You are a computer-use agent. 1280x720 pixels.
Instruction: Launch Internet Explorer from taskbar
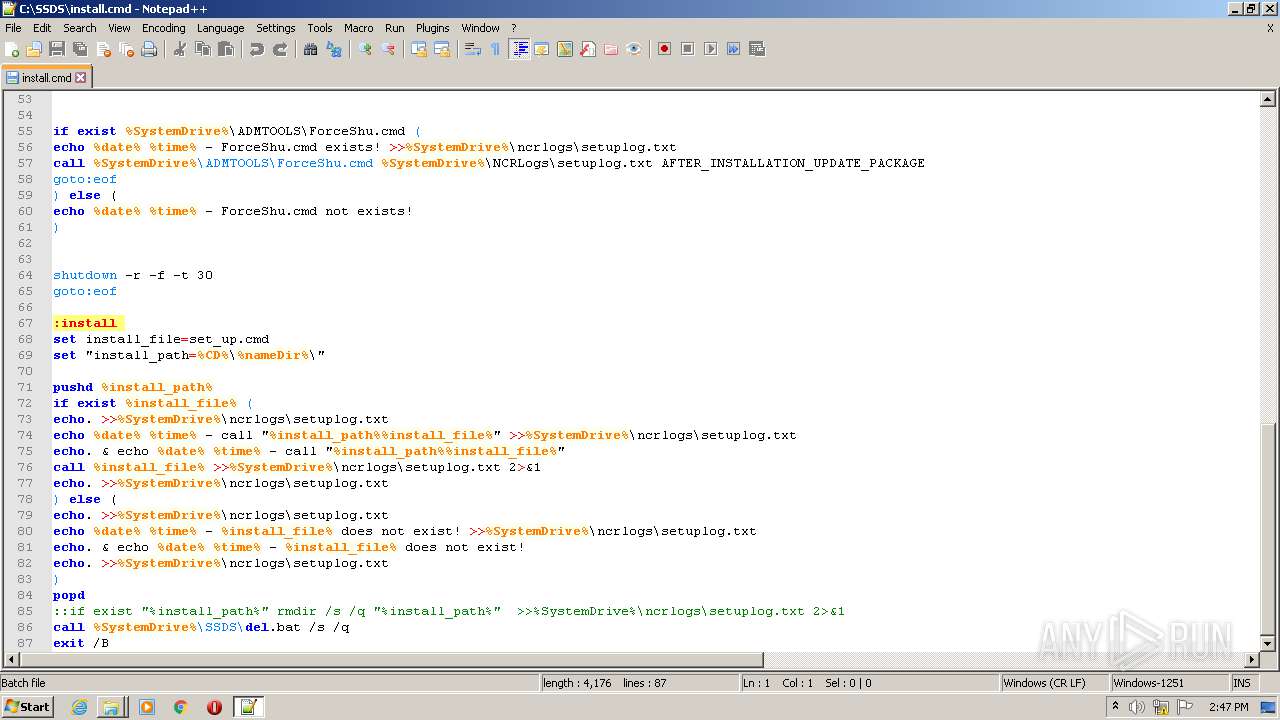tap(80, 707)
